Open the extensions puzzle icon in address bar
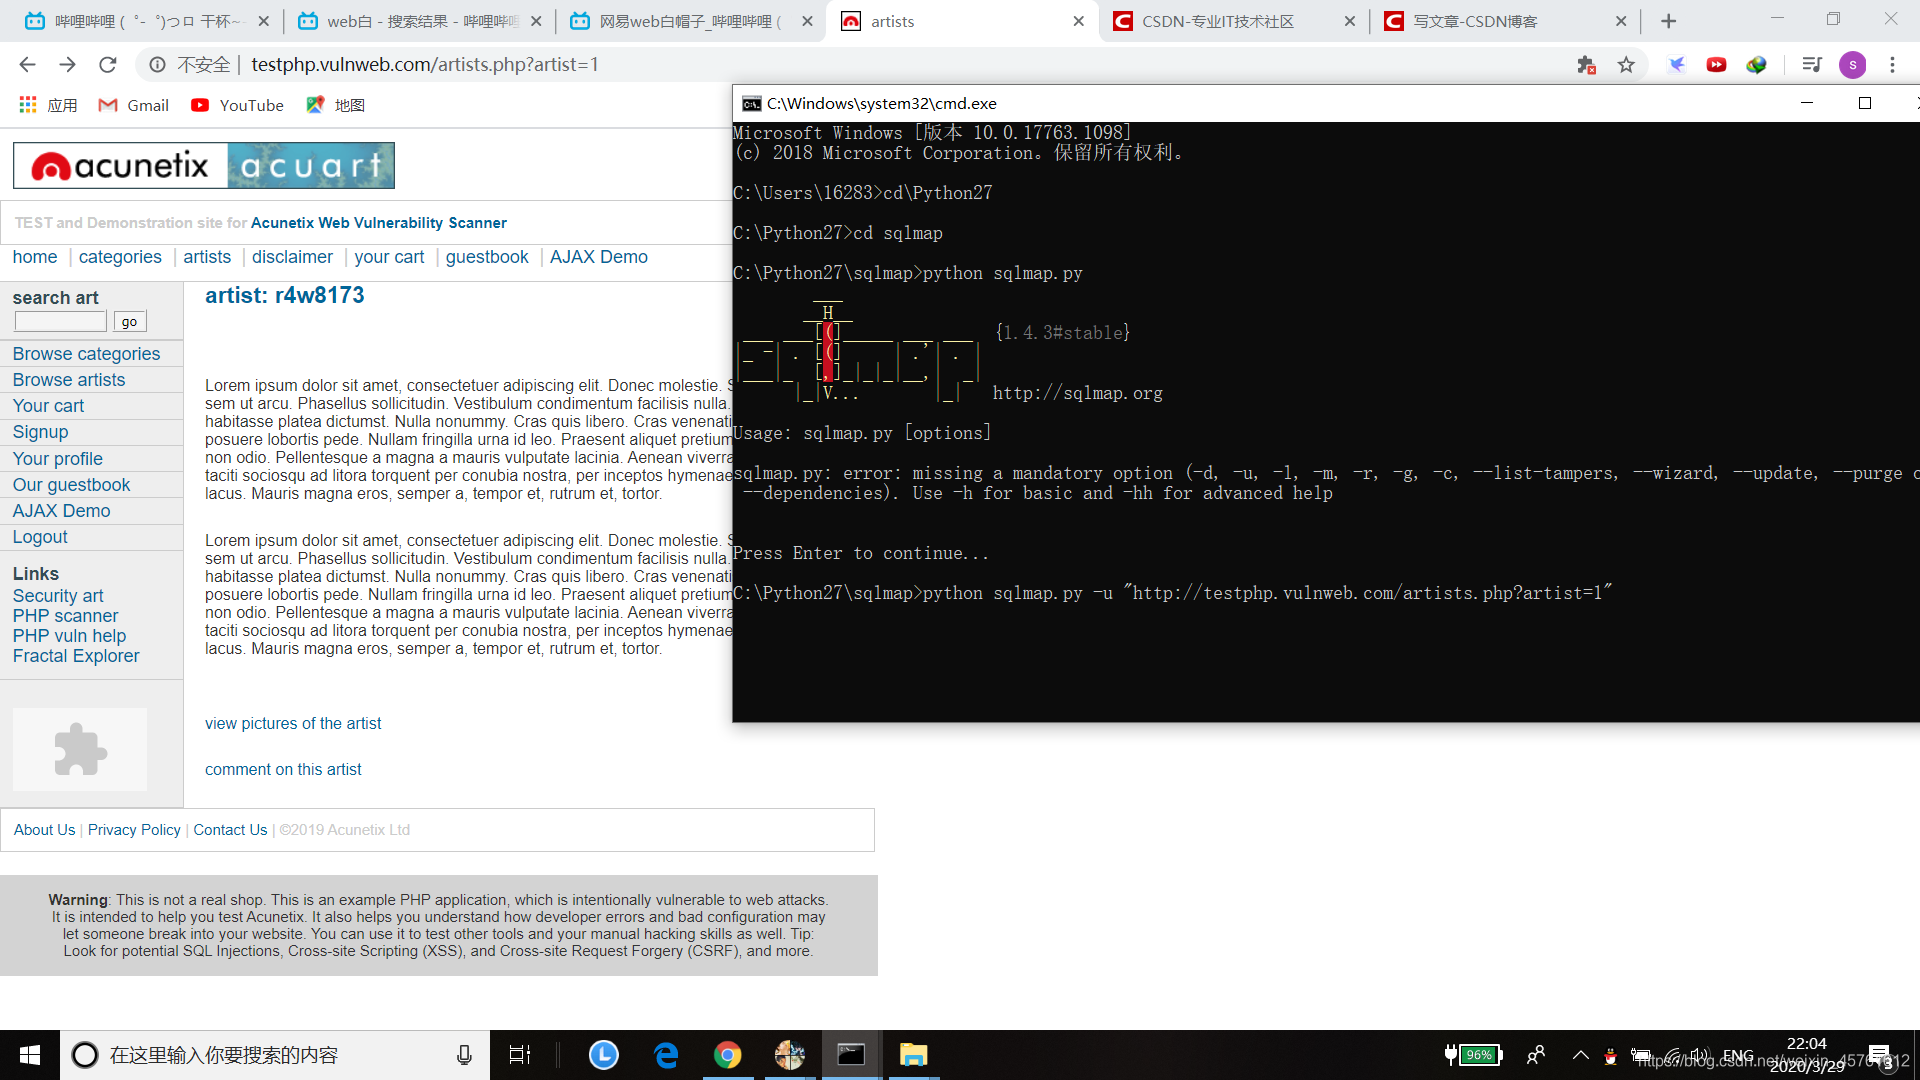Image resolution: width=1920 pixels, height=1080 pixels. (1586, 65)
